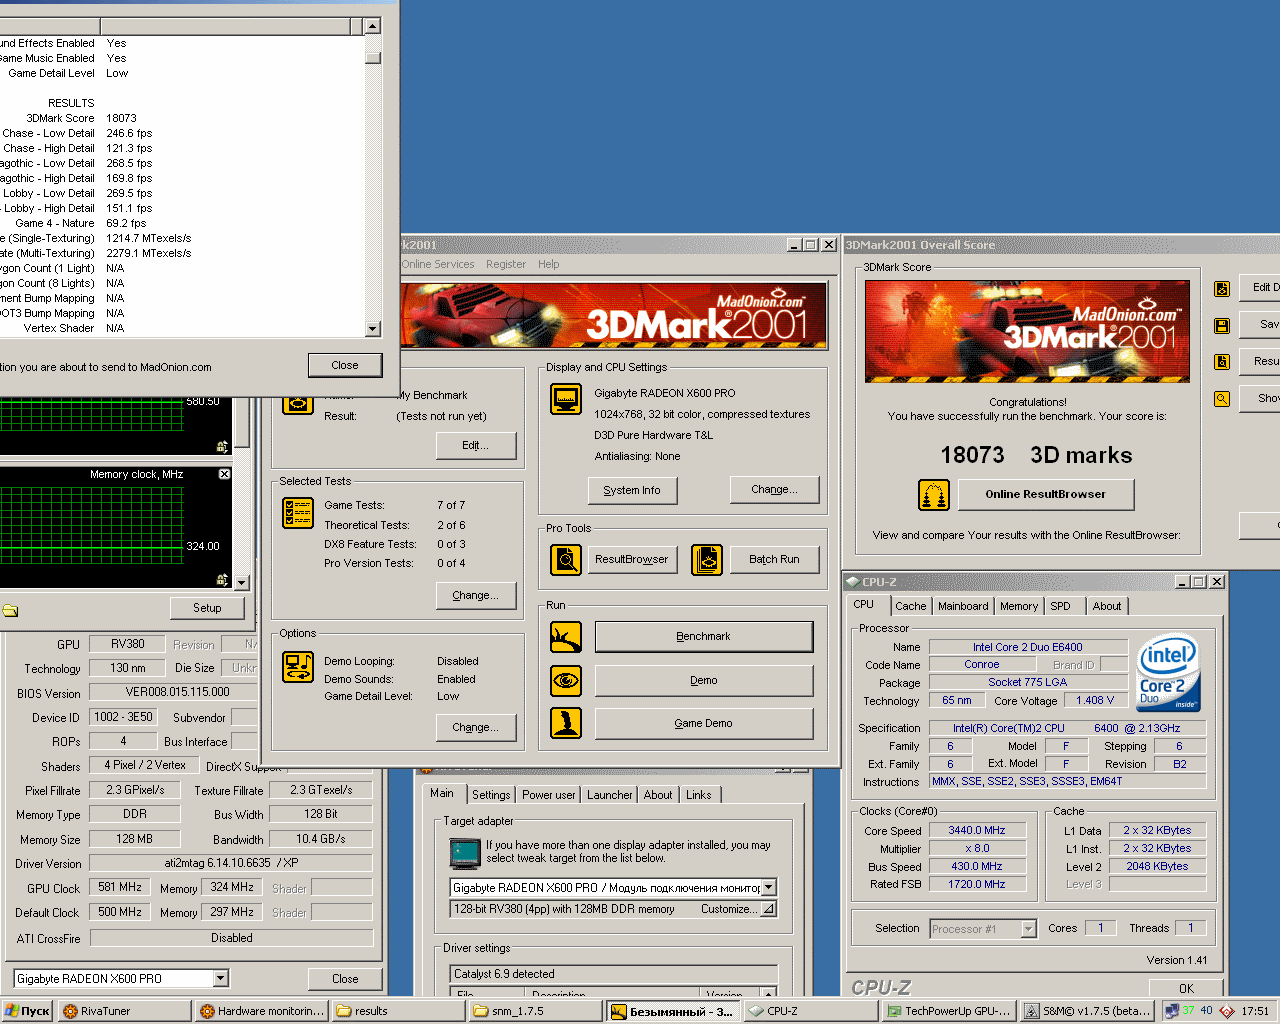Click Change button under Selected Tests

pyautogui.click(x=476, y=596)
